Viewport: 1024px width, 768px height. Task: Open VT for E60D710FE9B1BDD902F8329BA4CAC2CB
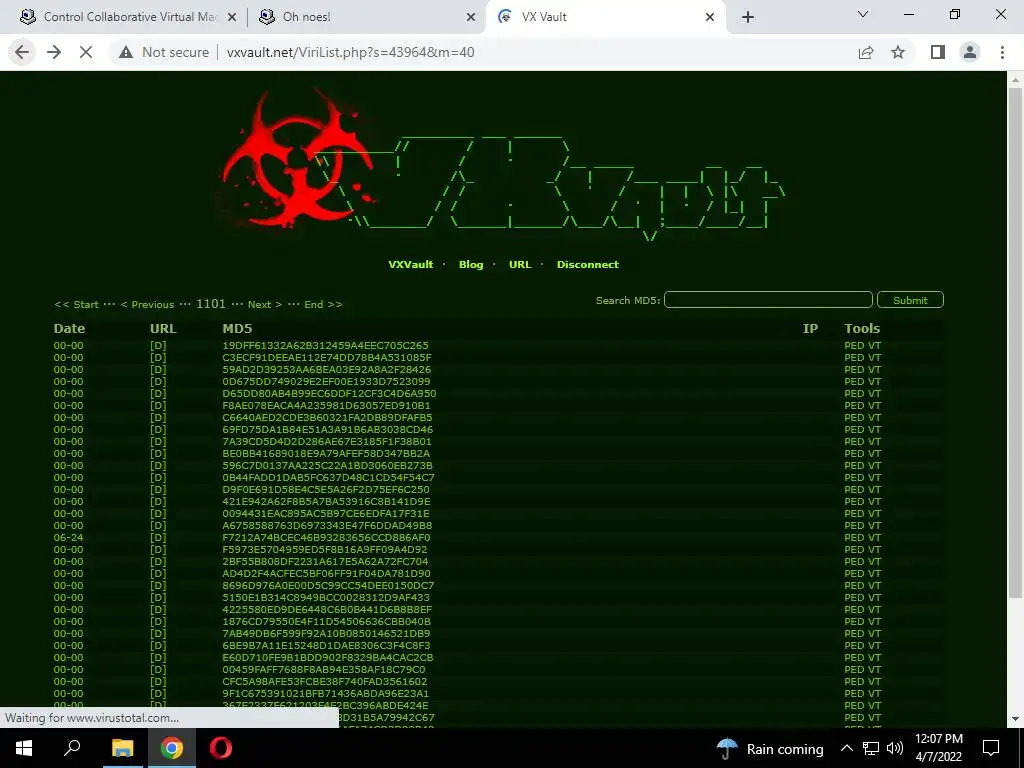(x=874, y=658)
